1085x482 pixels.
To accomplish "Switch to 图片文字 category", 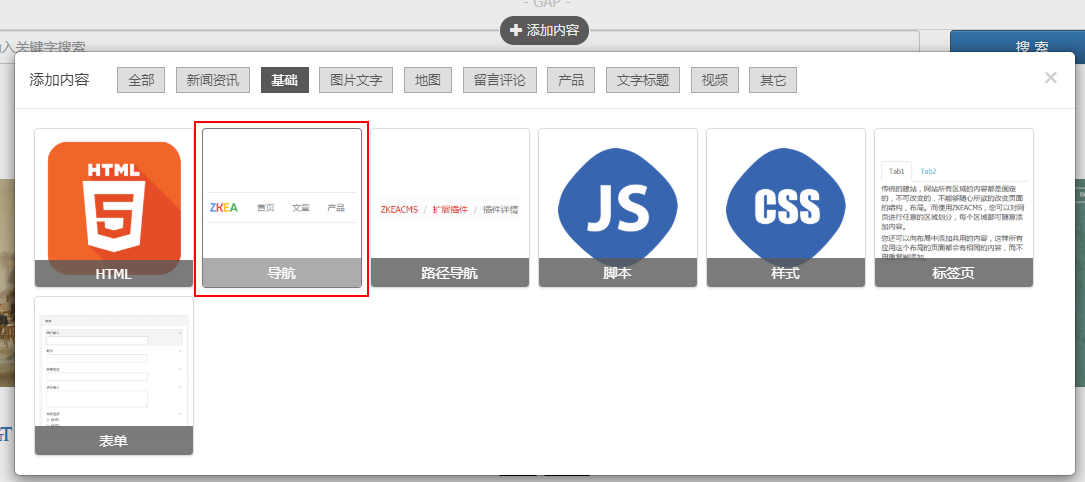I will 356,80.
